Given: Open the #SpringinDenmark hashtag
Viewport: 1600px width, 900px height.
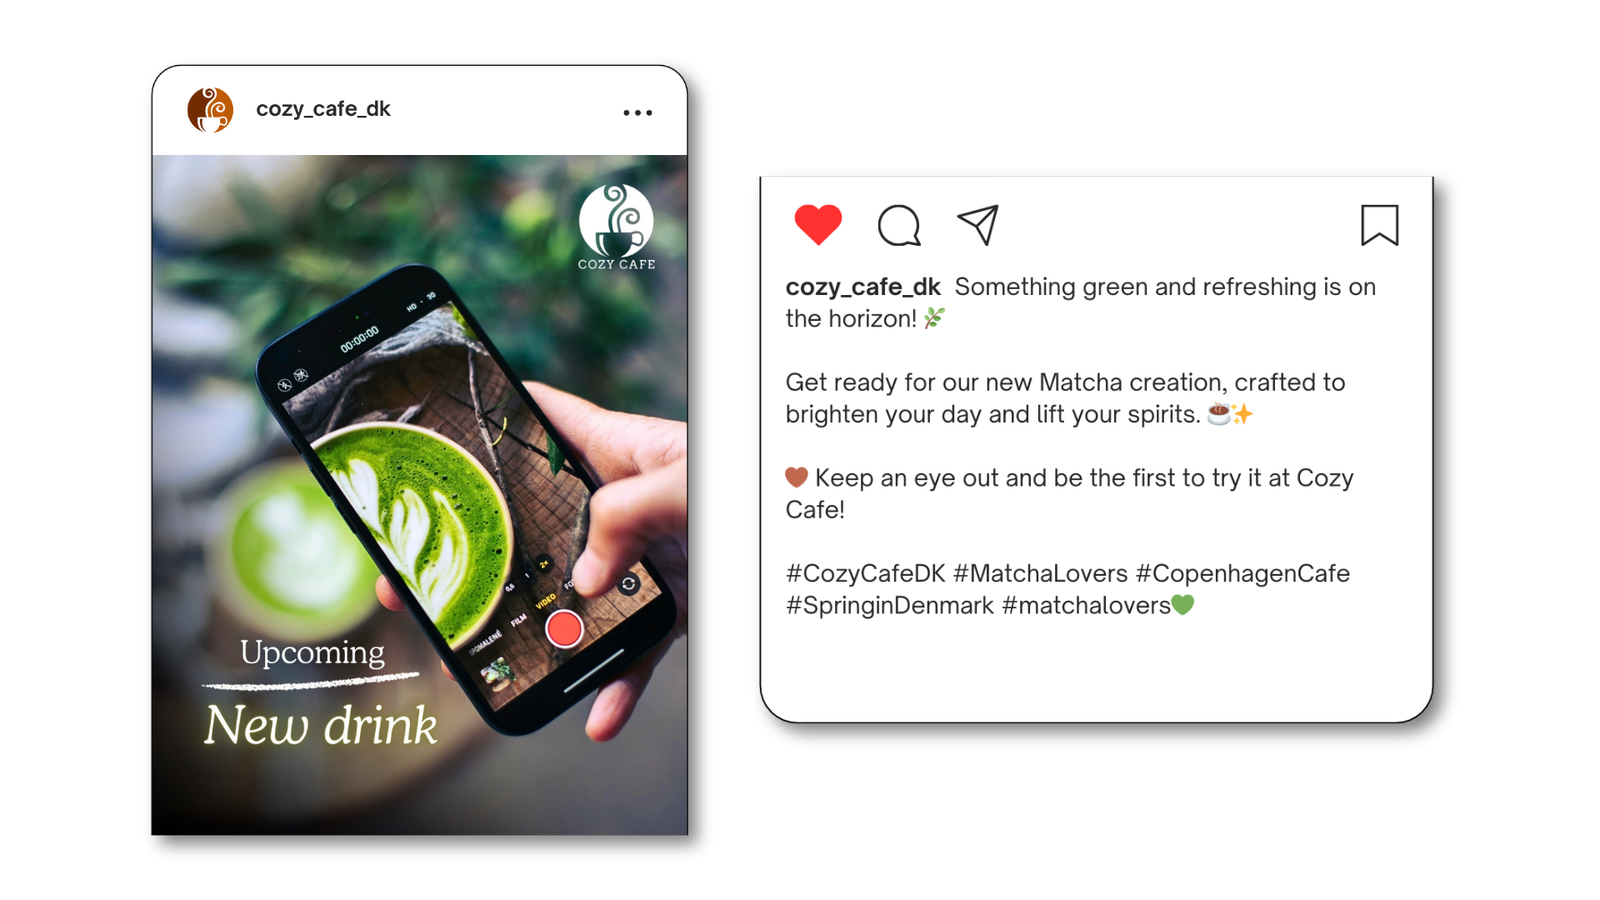Looking at the screenshot, I should click(890, 605).
